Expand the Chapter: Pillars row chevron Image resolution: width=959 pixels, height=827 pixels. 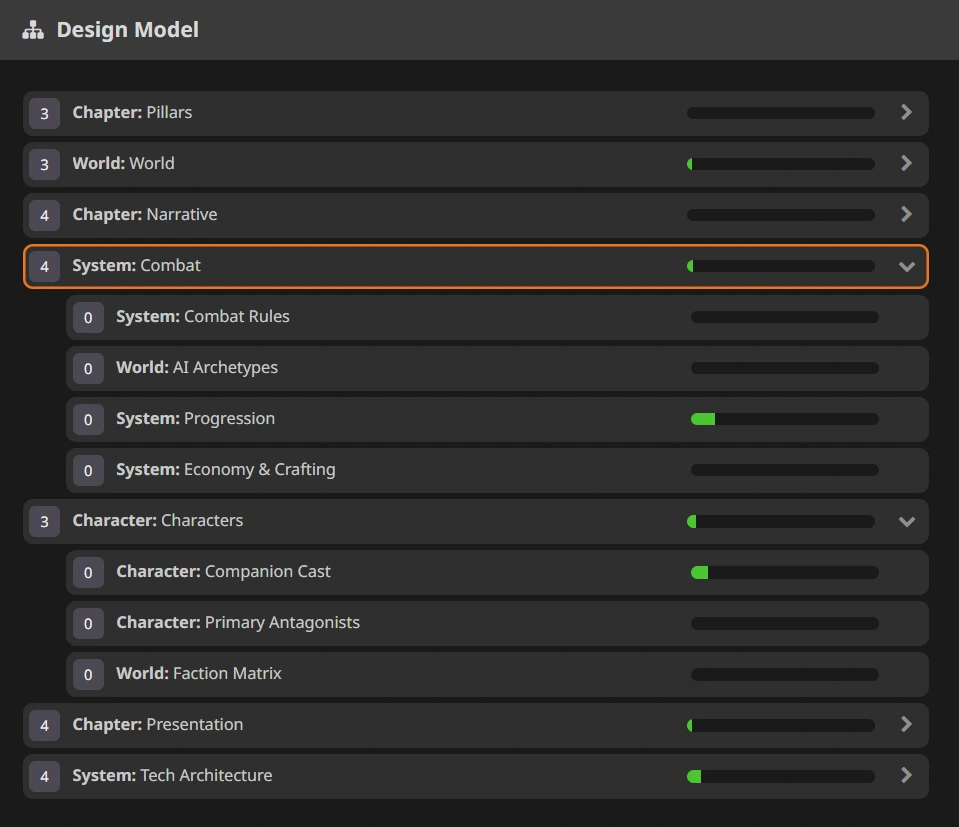(906, 113)
